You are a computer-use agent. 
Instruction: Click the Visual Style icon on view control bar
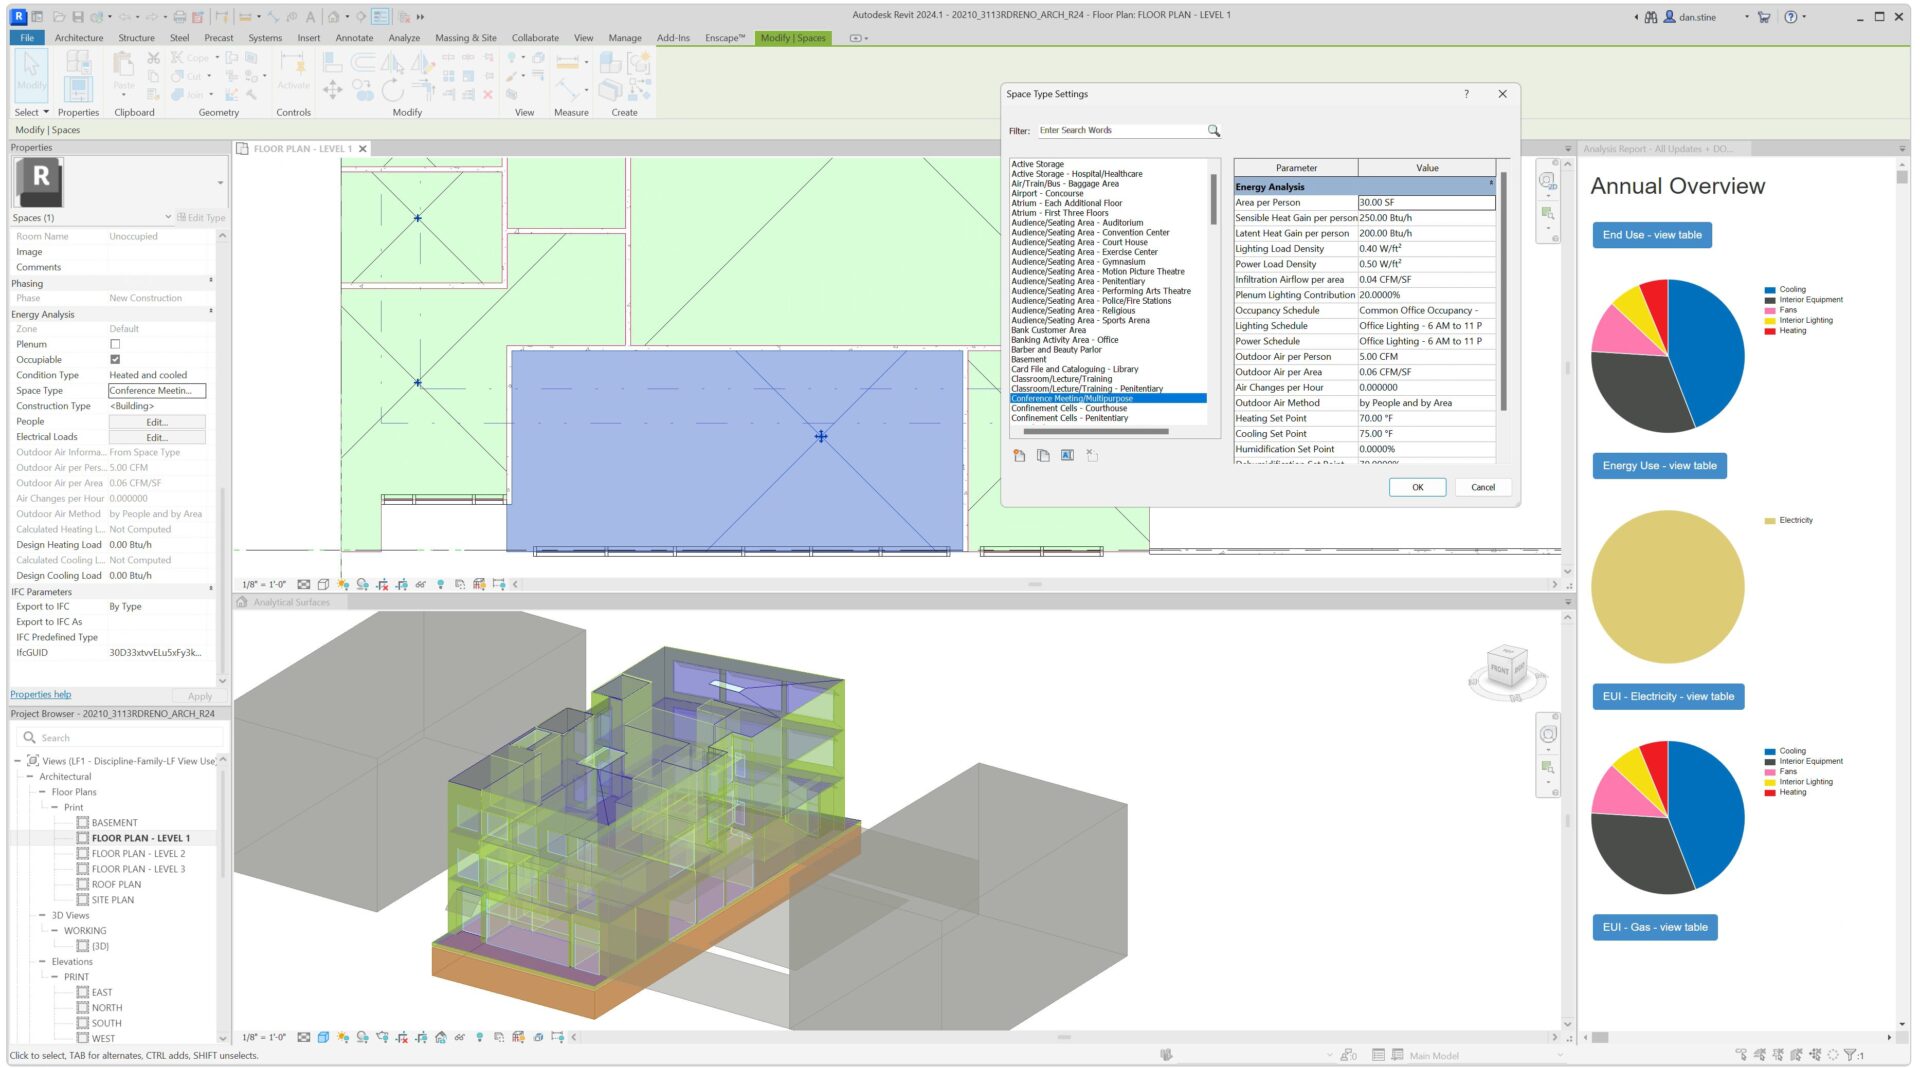[x=323, y=585]
